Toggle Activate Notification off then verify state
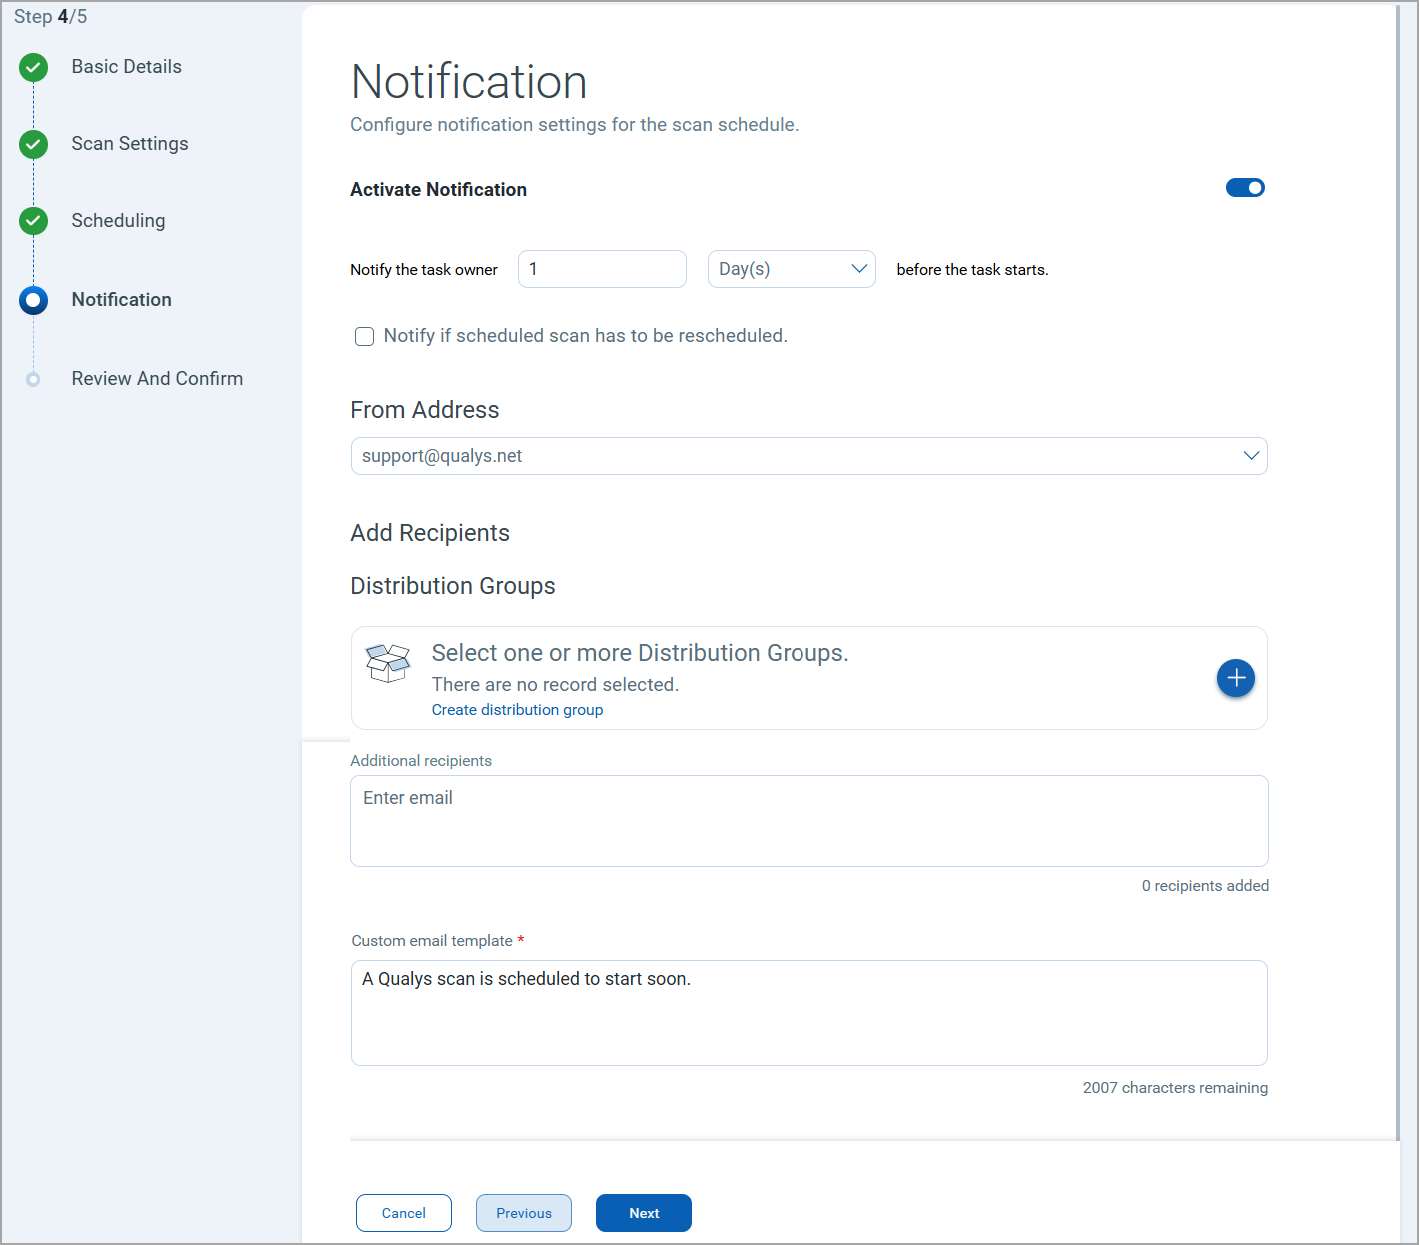Screen dimensions: 1419x1245 (1245, 187)
